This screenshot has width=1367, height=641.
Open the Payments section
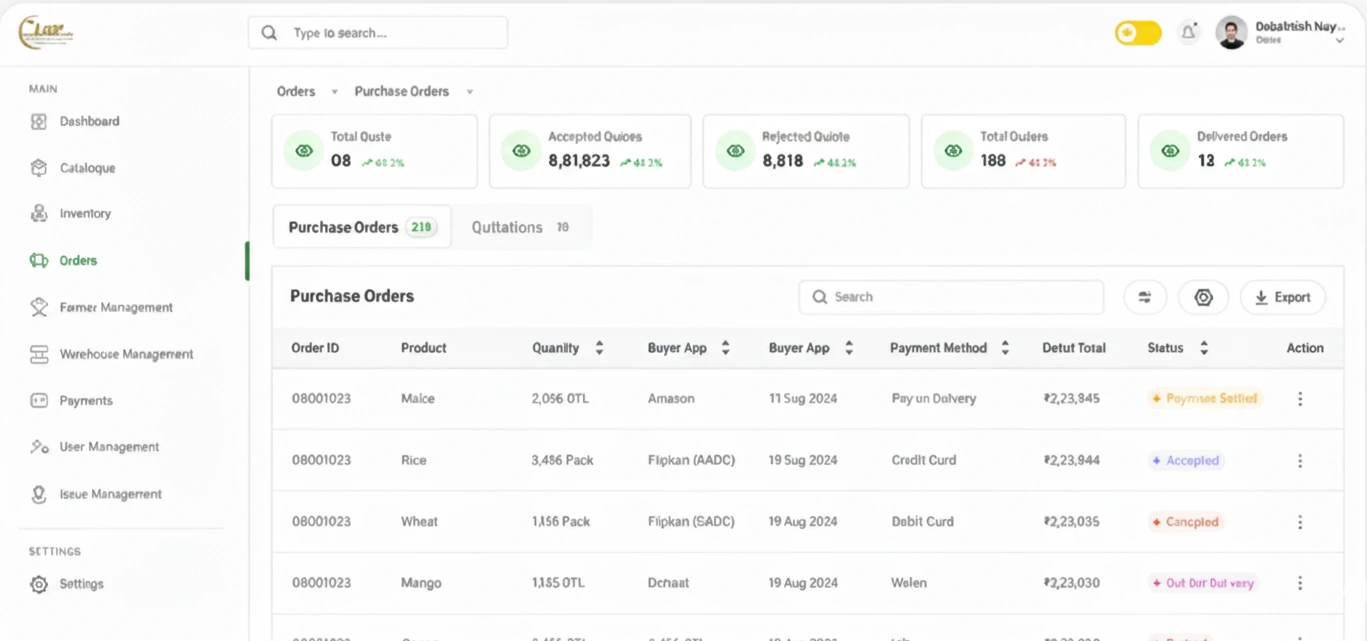coord(87,400)
